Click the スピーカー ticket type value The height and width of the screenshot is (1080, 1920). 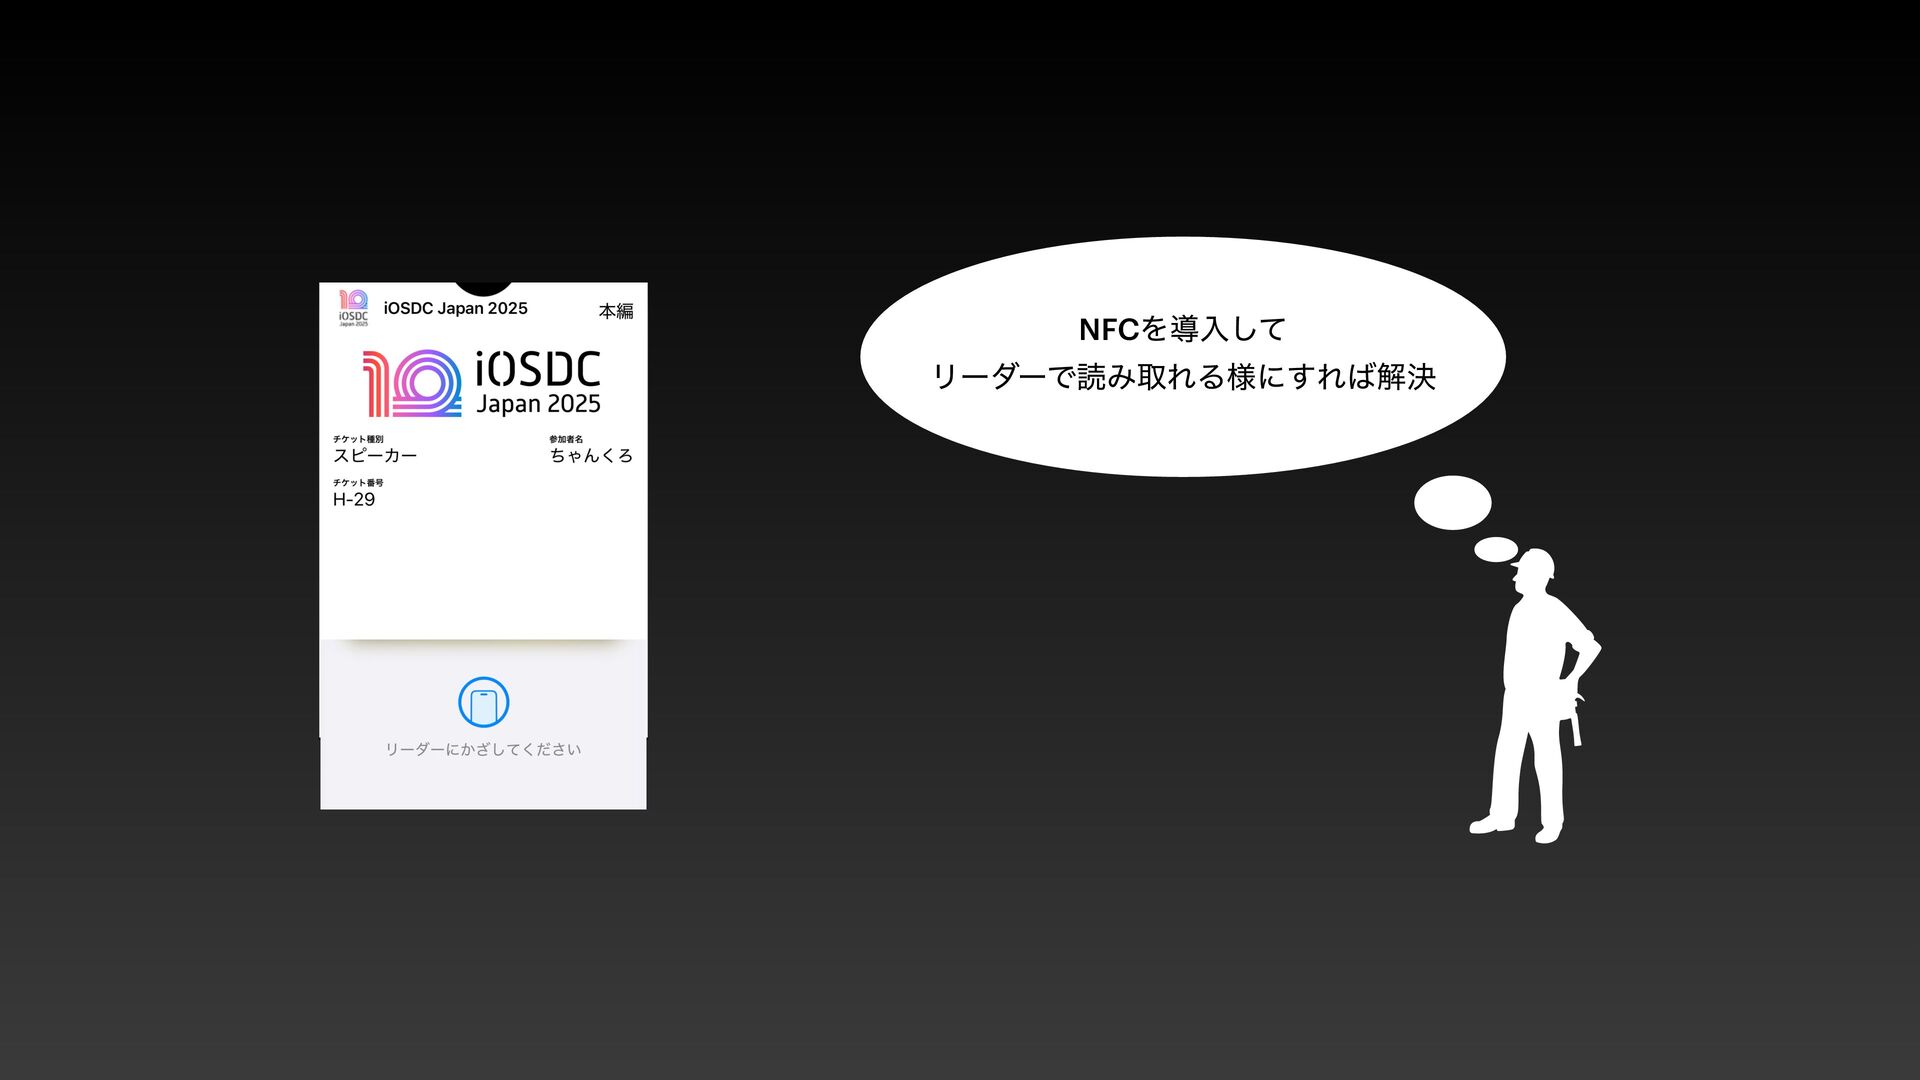375,456
